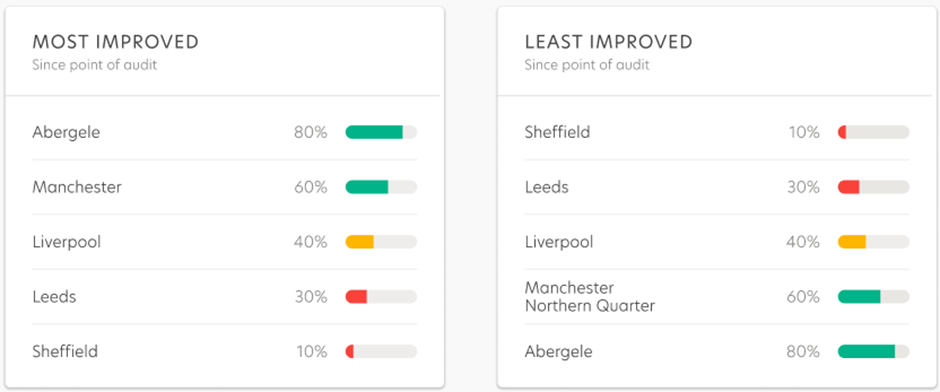Open Manchester Northern Quarter entry

pos(716,297)
